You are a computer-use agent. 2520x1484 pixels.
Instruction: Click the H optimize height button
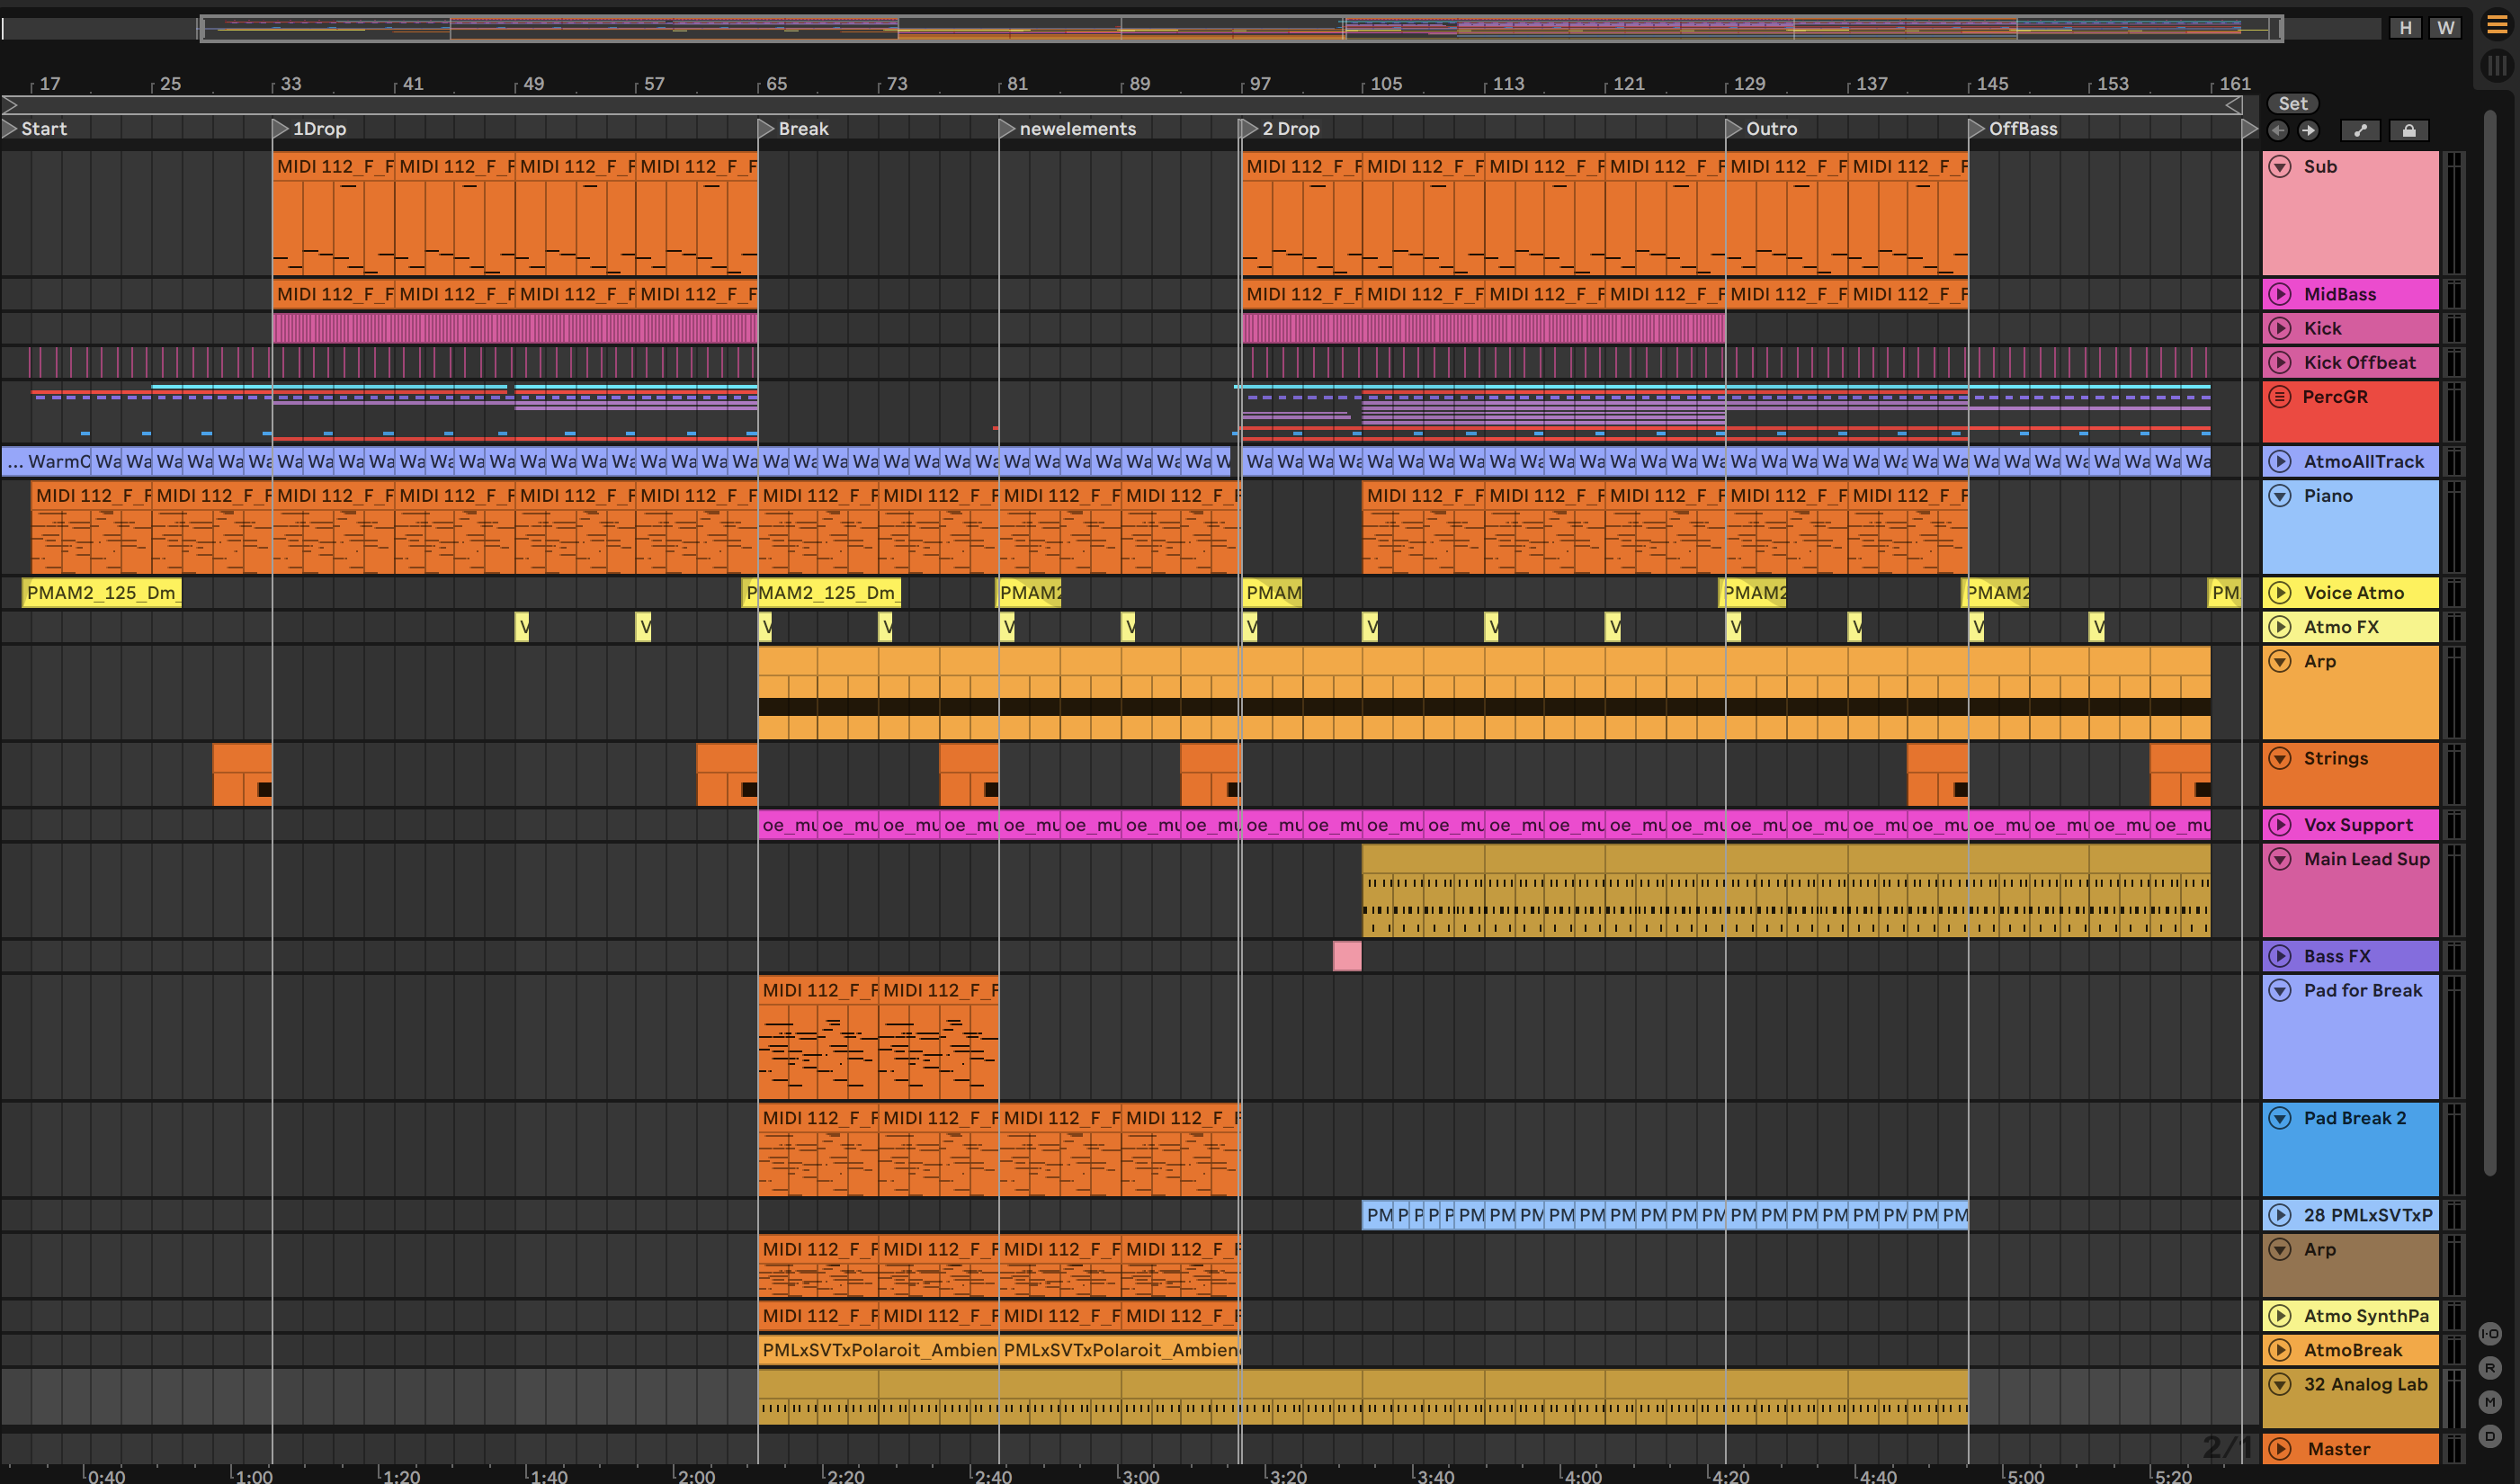pos(2405,28)
